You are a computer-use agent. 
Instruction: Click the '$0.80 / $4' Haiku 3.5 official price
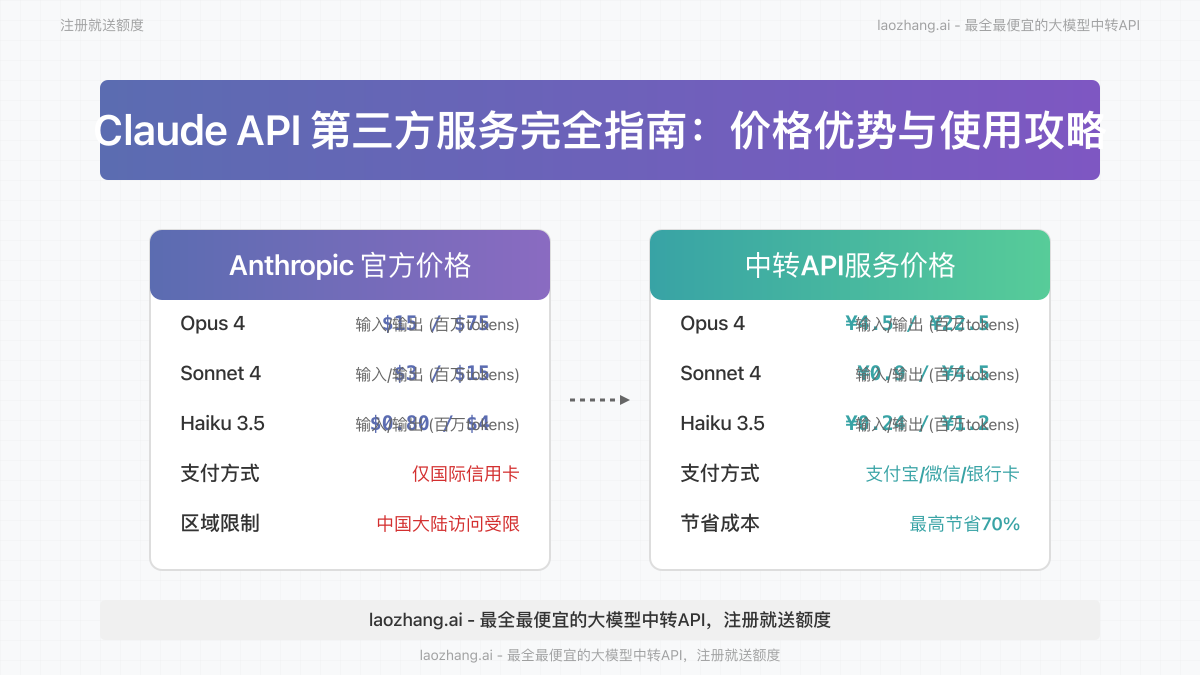(x=430, y=423)
